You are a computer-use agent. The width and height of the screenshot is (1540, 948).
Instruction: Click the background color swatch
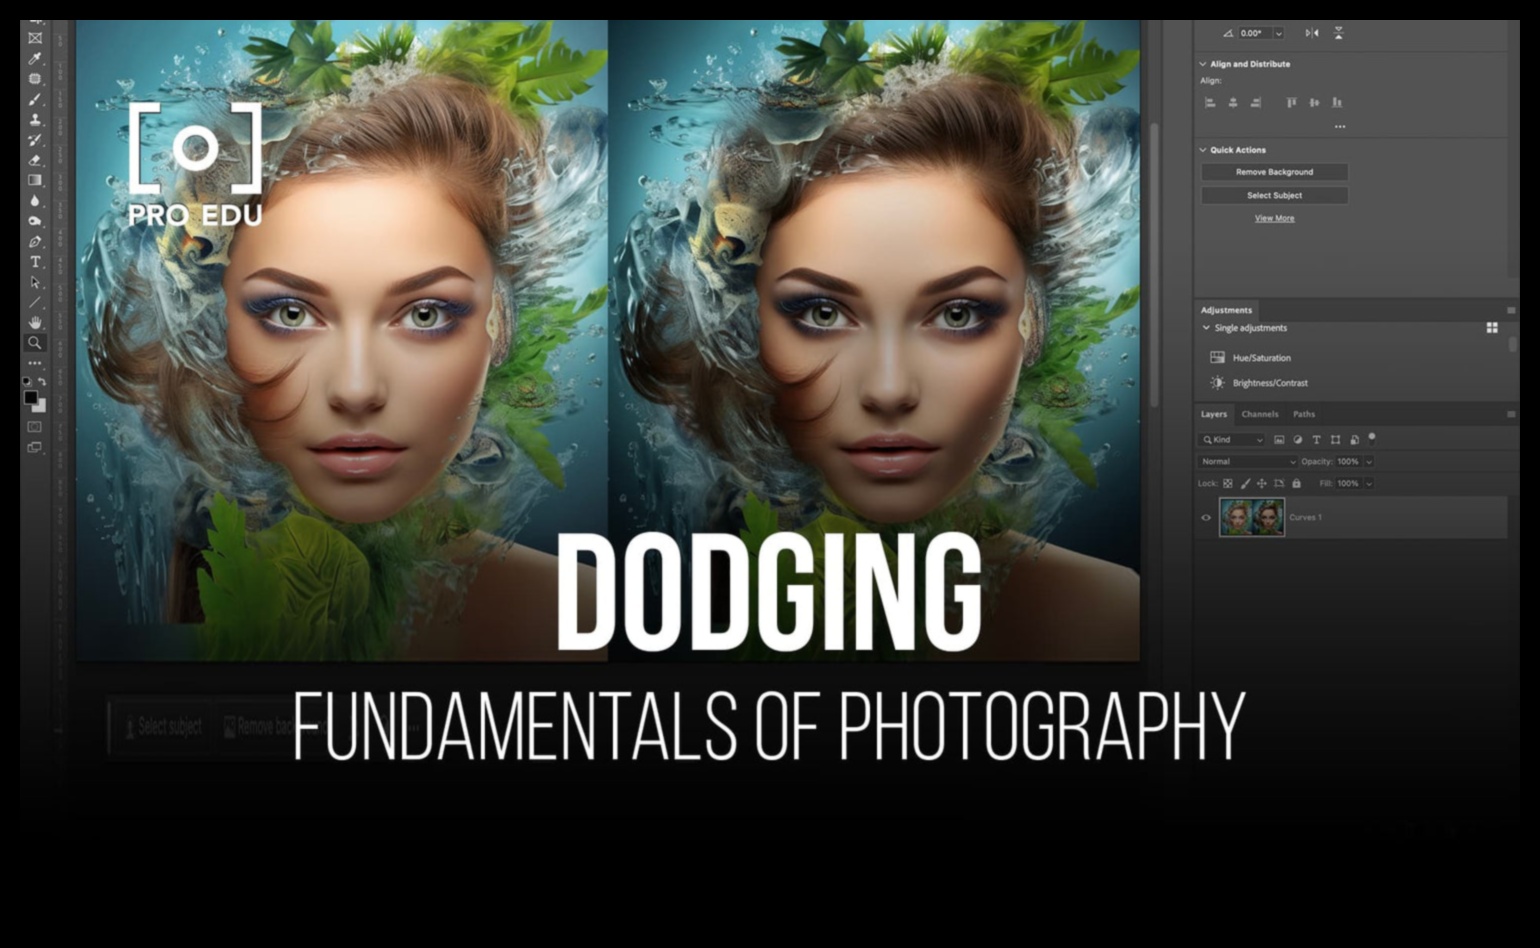(40, 406)
